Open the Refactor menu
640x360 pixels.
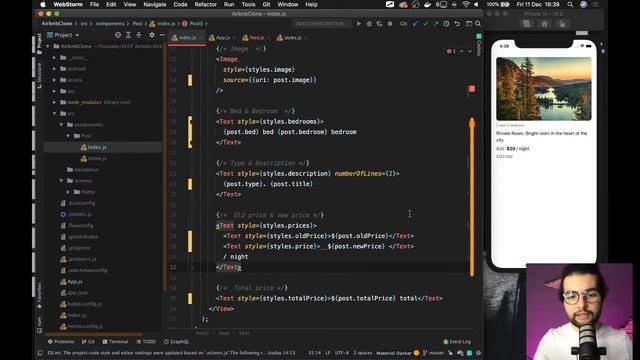(x=205, y=4)
